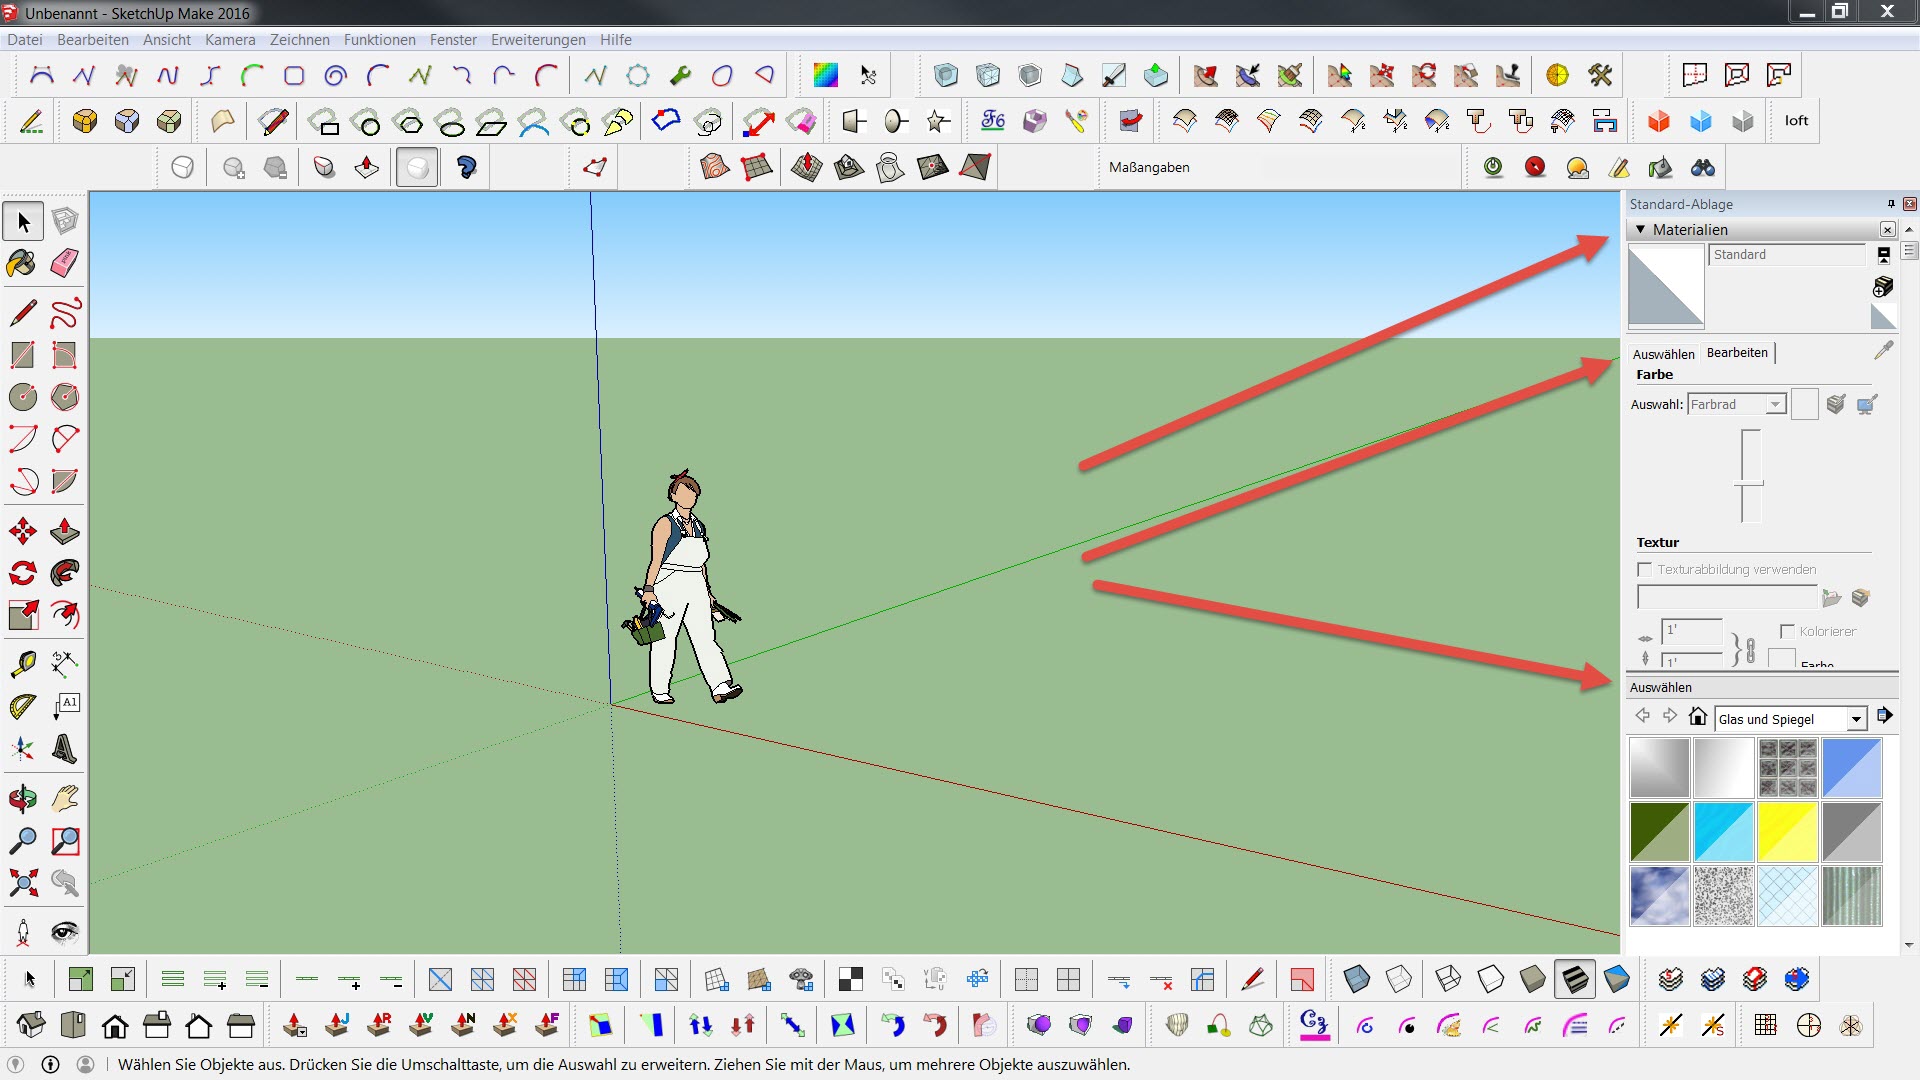The image size is (1920, 1080).
Task: Open the Kamera menu
Action: point(230,40)
